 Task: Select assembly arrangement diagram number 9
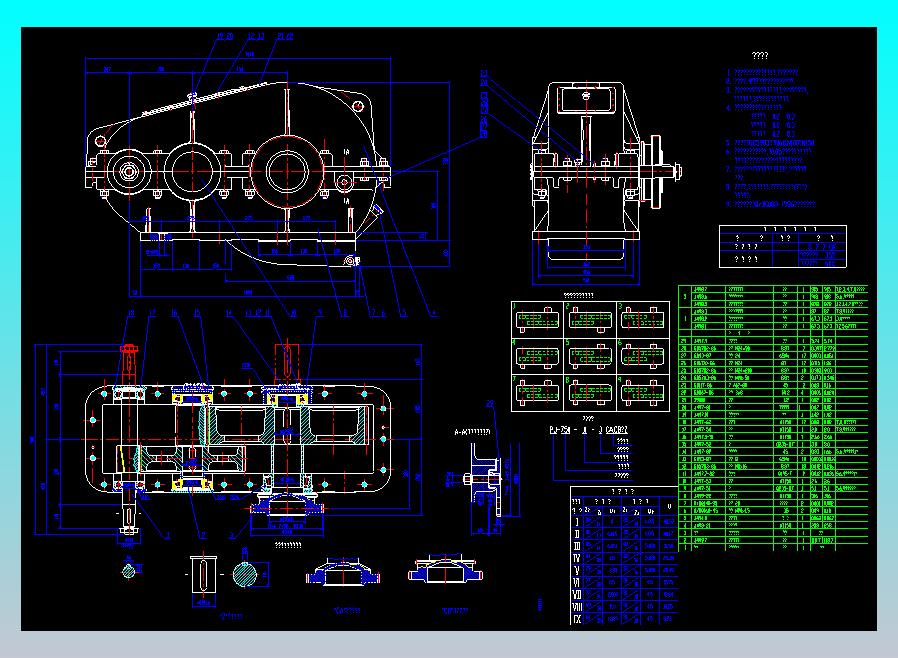(643, 392)
